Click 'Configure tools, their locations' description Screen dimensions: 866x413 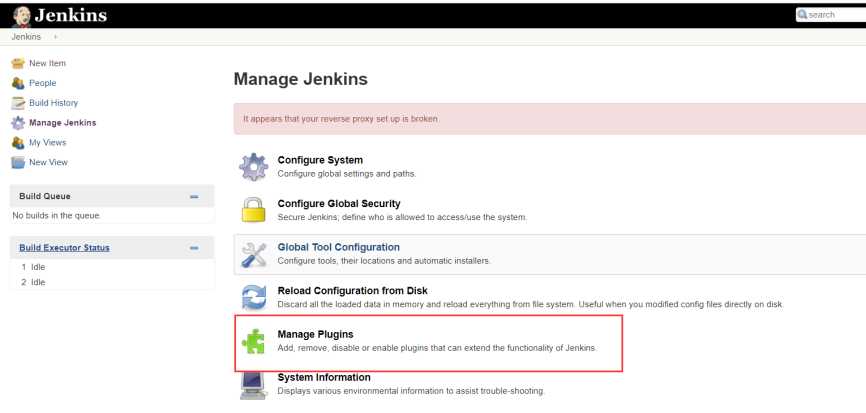coord(384,261)
